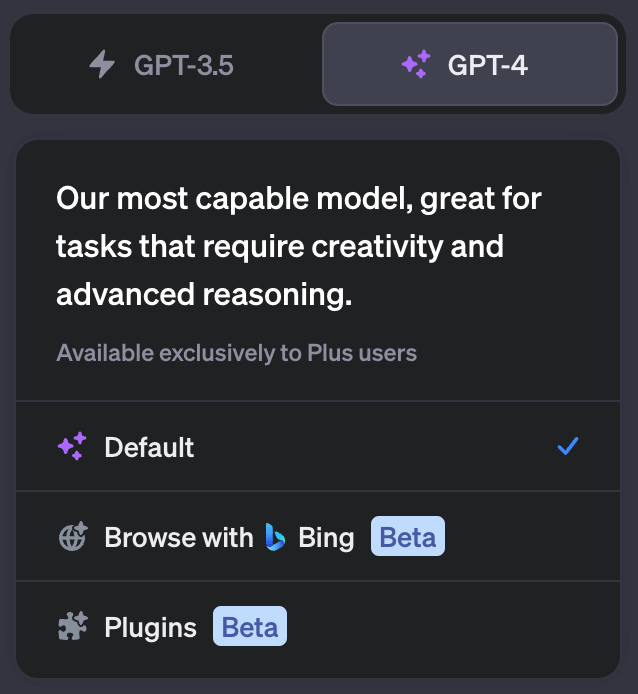Choose the Default mode label
This screenshot has height=694, width=638.
pos(149,447)
